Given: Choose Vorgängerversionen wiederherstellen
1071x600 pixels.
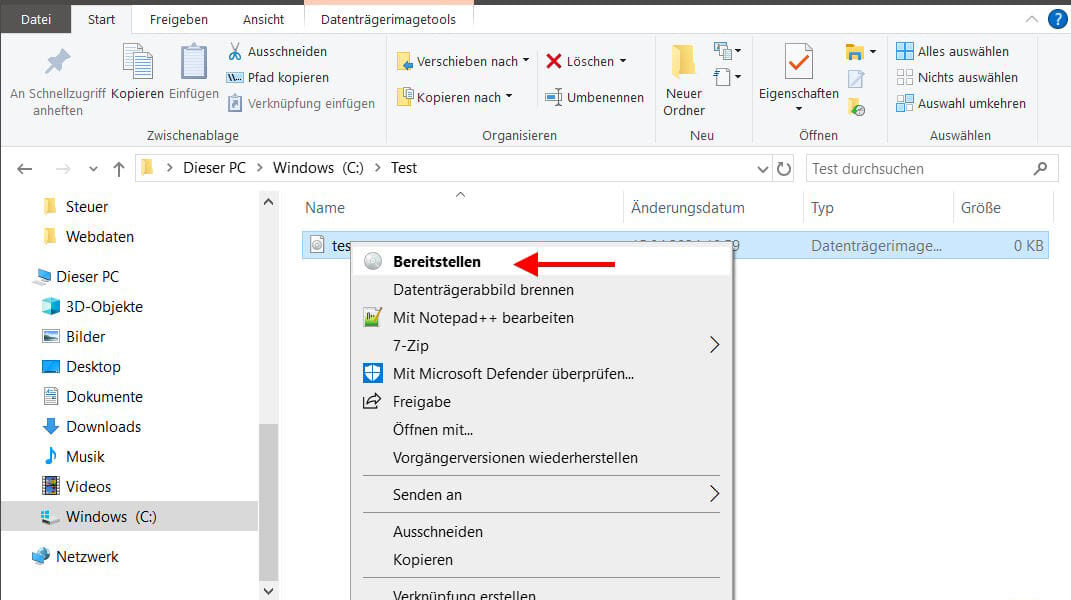Looking at the screenshot, I should pos(541,458).
